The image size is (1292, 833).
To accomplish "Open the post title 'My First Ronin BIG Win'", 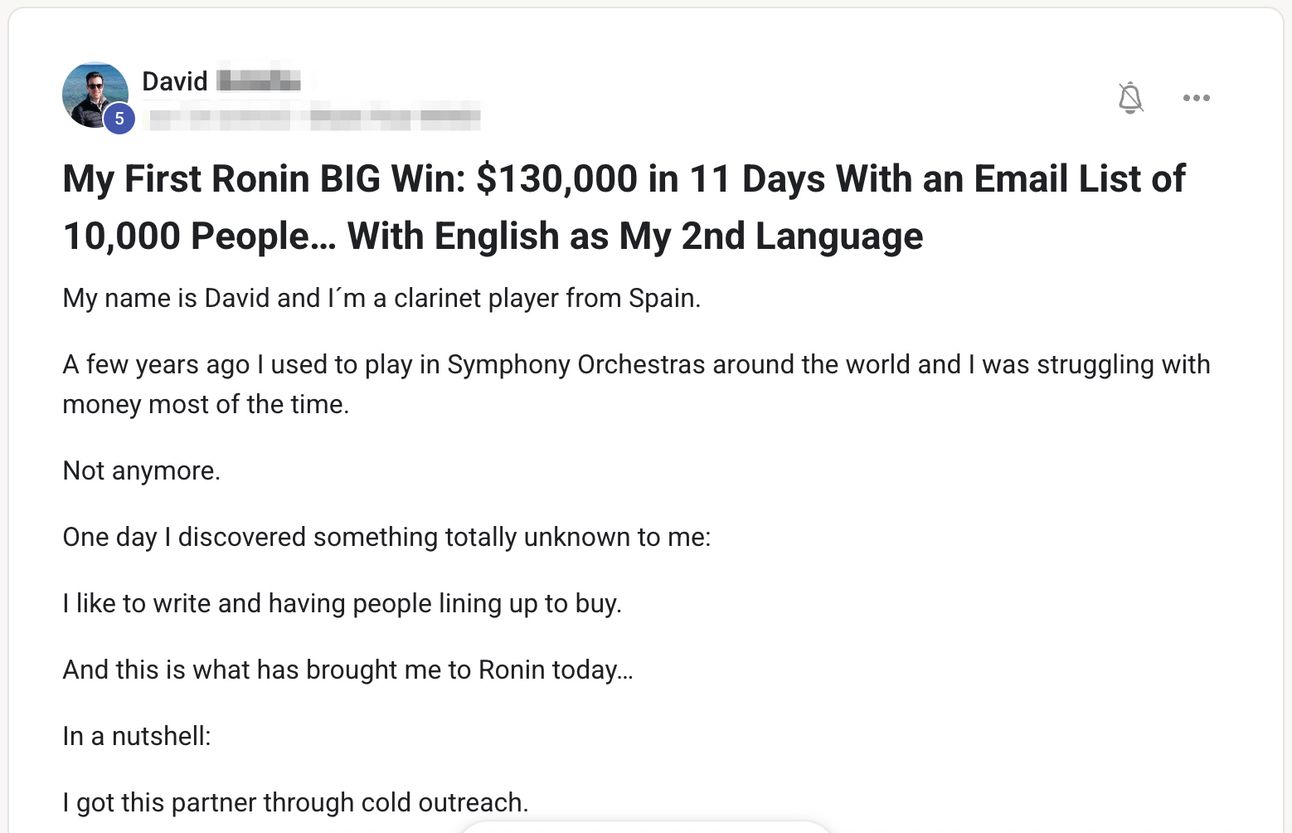I will (623, 207).
